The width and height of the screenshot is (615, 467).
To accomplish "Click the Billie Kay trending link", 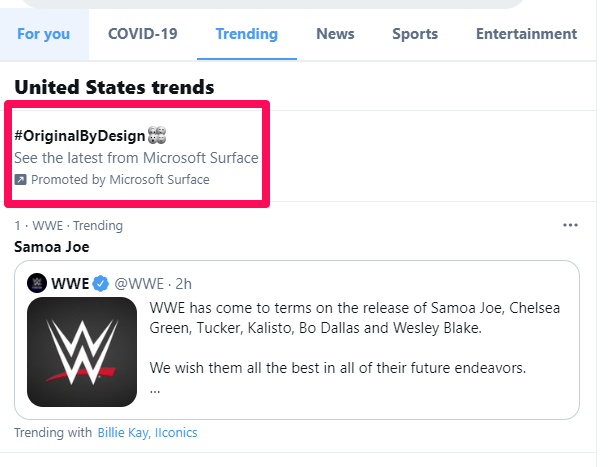I will (124, 432).
